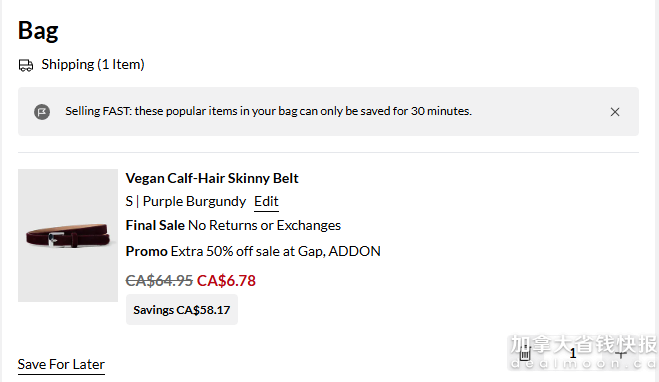Open Vegan Calf-Hair Skinny Belt product title
This screenshot has width=659, height=382.
(x=212, y=178)
